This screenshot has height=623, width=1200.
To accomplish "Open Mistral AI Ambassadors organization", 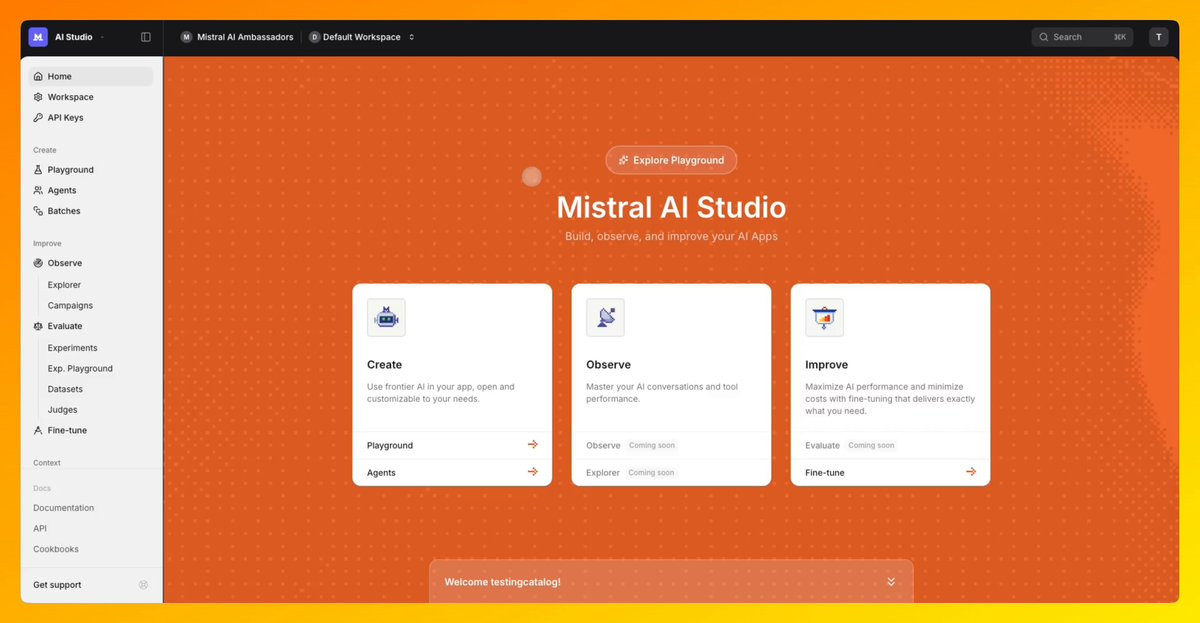I will (237, 37).
